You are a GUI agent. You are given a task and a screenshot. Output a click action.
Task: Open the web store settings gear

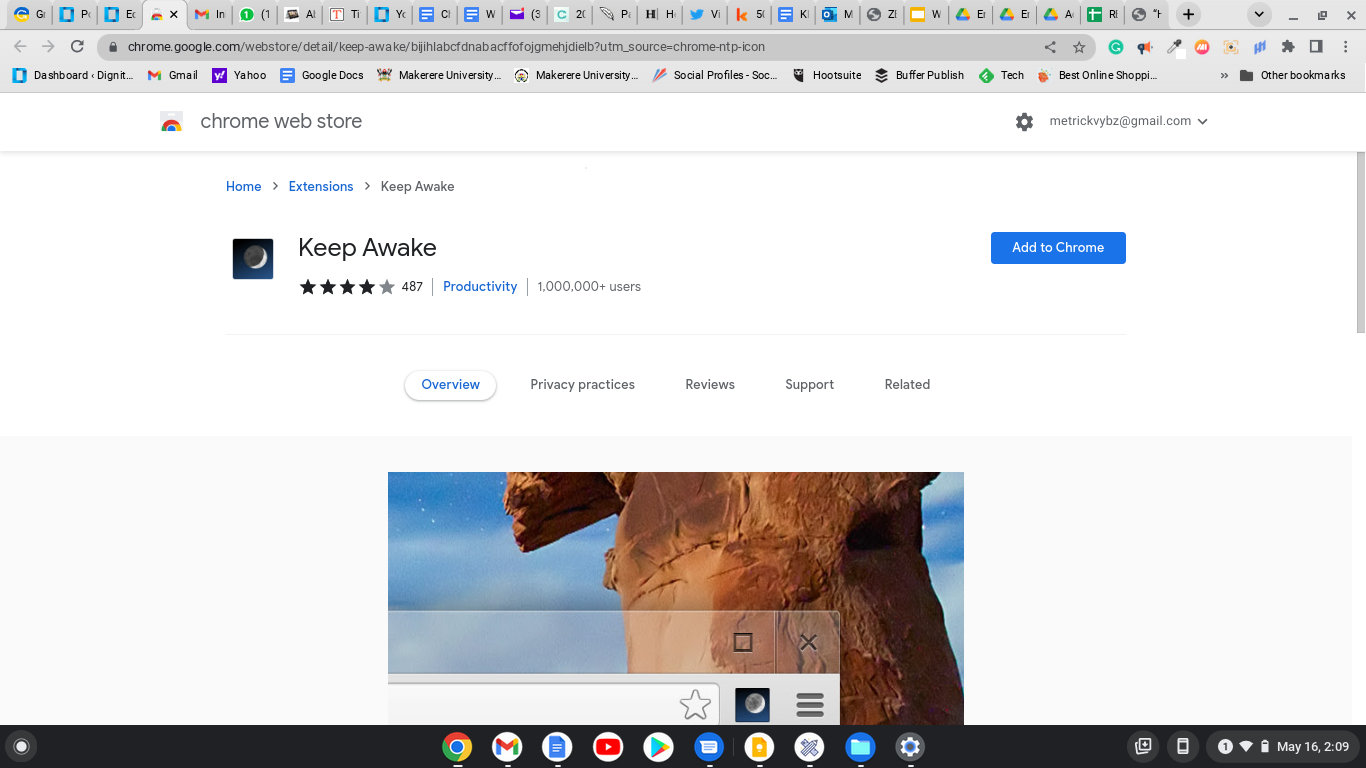(1024, 122)
